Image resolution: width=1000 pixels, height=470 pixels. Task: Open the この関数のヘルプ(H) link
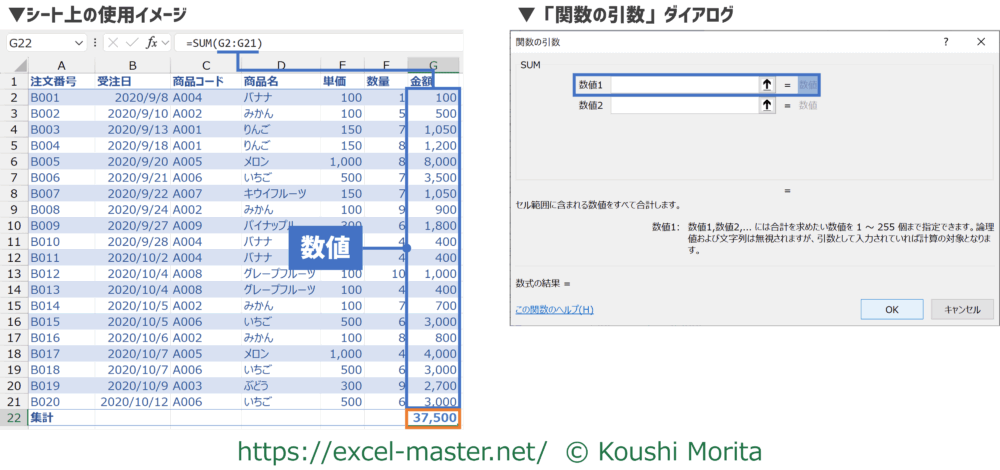(x=553, y=310)
